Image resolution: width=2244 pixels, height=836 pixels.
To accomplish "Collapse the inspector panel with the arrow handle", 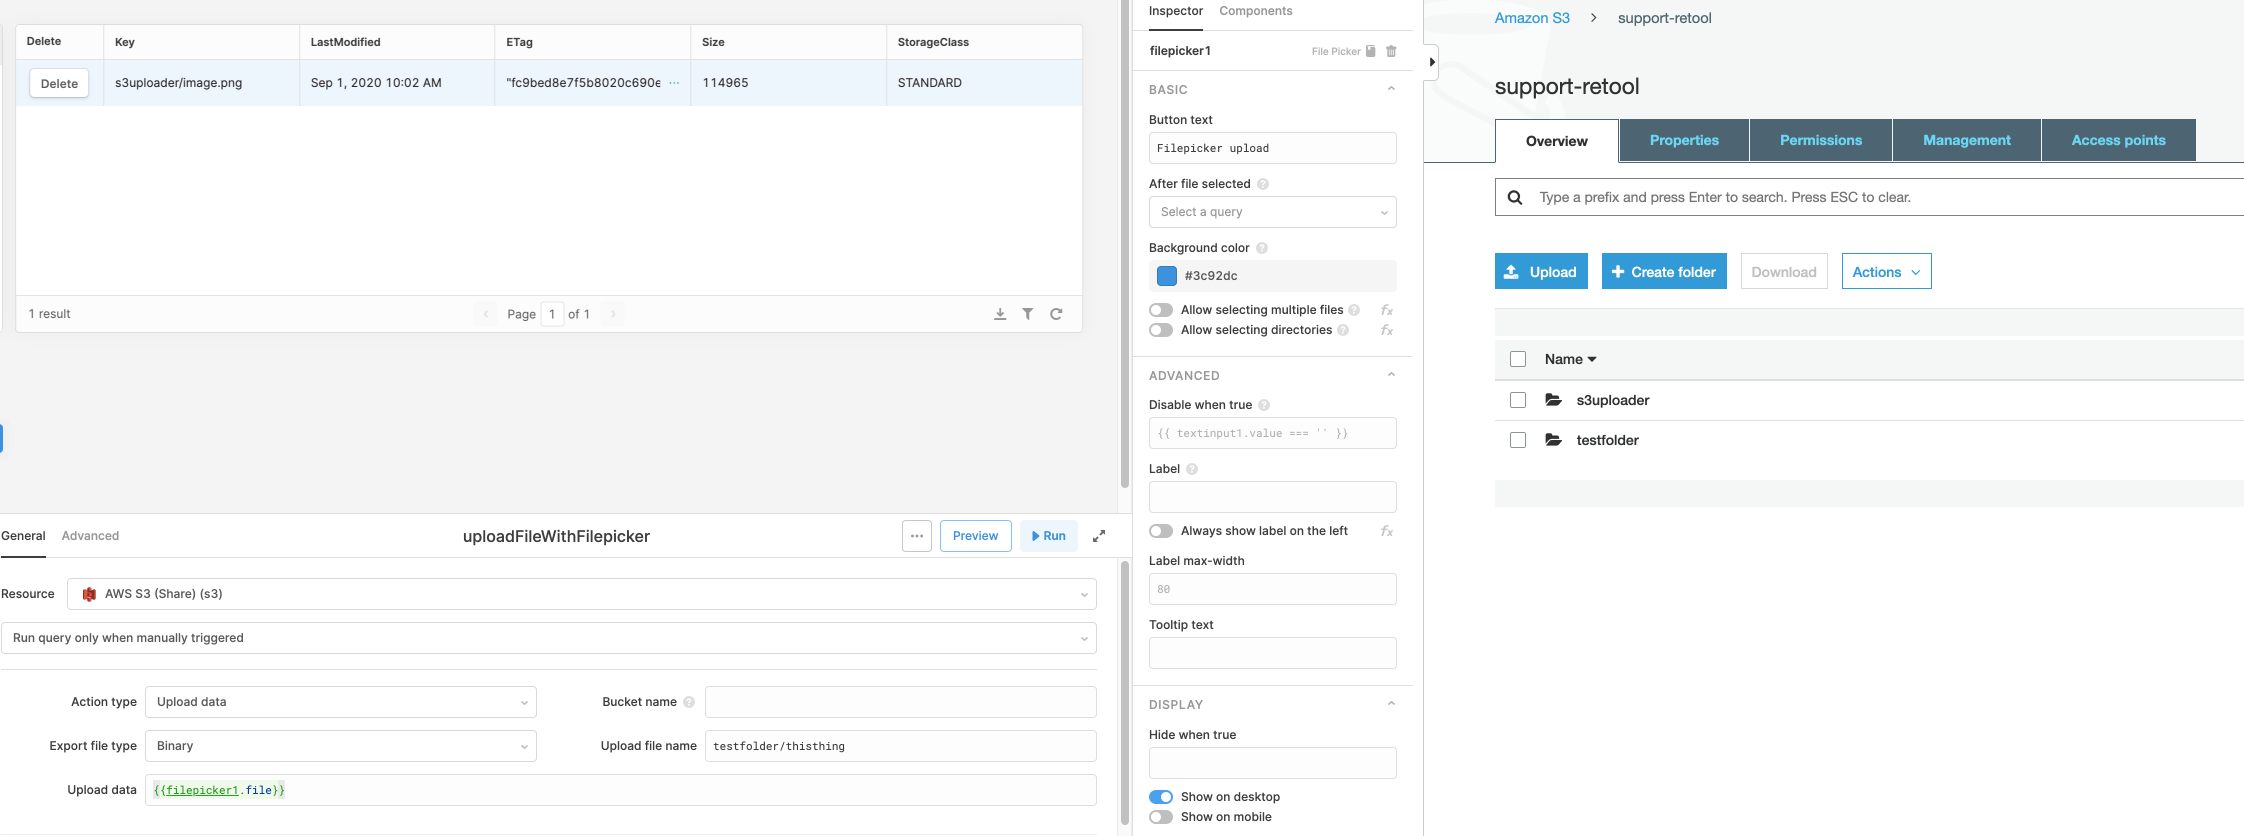I will pyautogui.click(x=1432, y=62).
